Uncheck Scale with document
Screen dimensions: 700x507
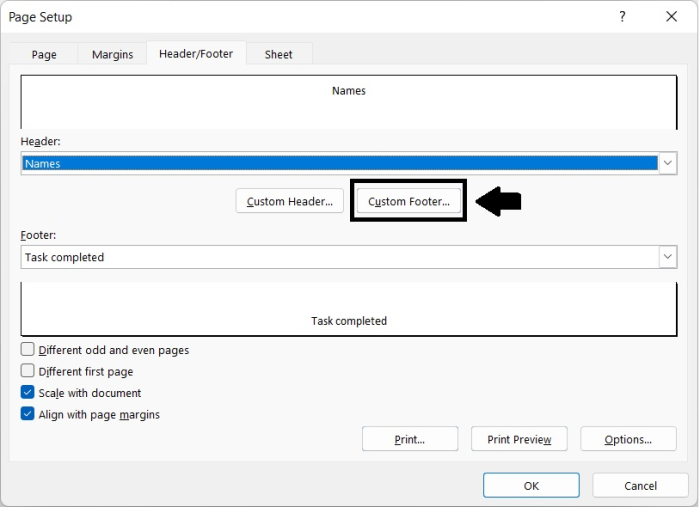(x=28, y=393)
